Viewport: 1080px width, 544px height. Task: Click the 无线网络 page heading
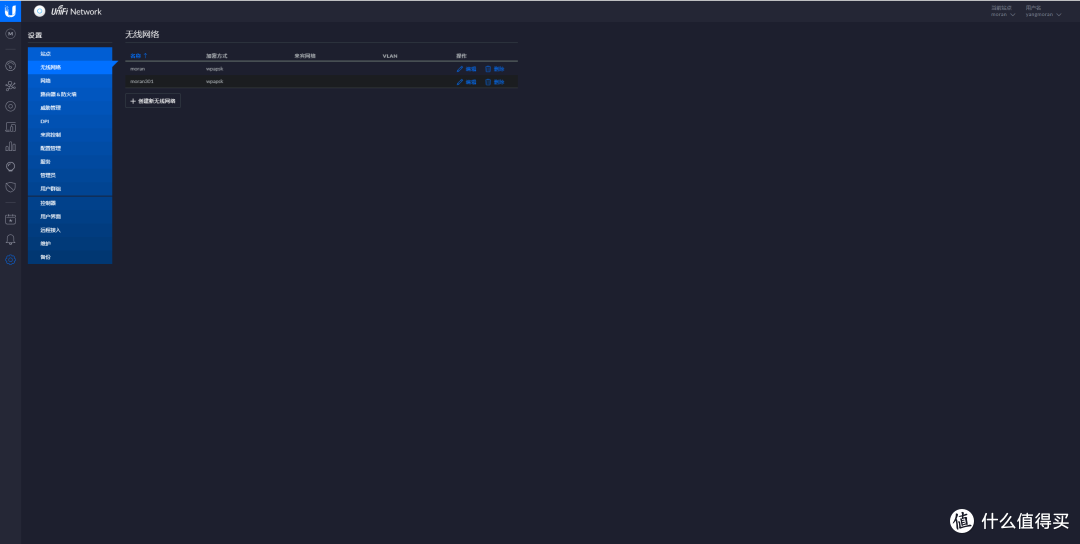pos(142,34)
